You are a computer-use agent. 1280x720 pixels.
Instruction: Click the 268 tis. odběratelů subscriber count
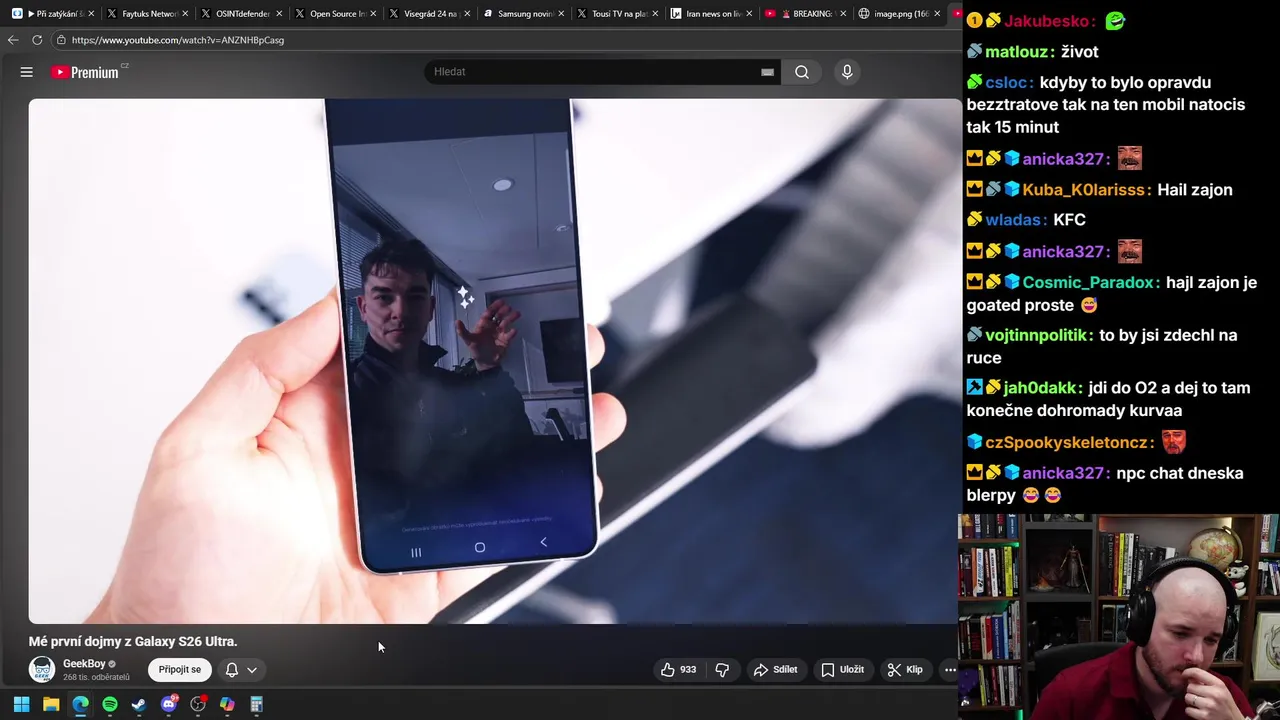click(96, 677)
